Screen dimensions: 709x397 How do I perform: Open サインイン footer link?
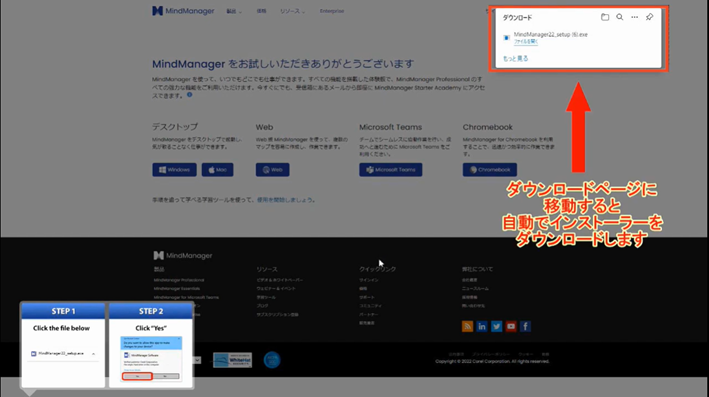[x=369, y=280]
